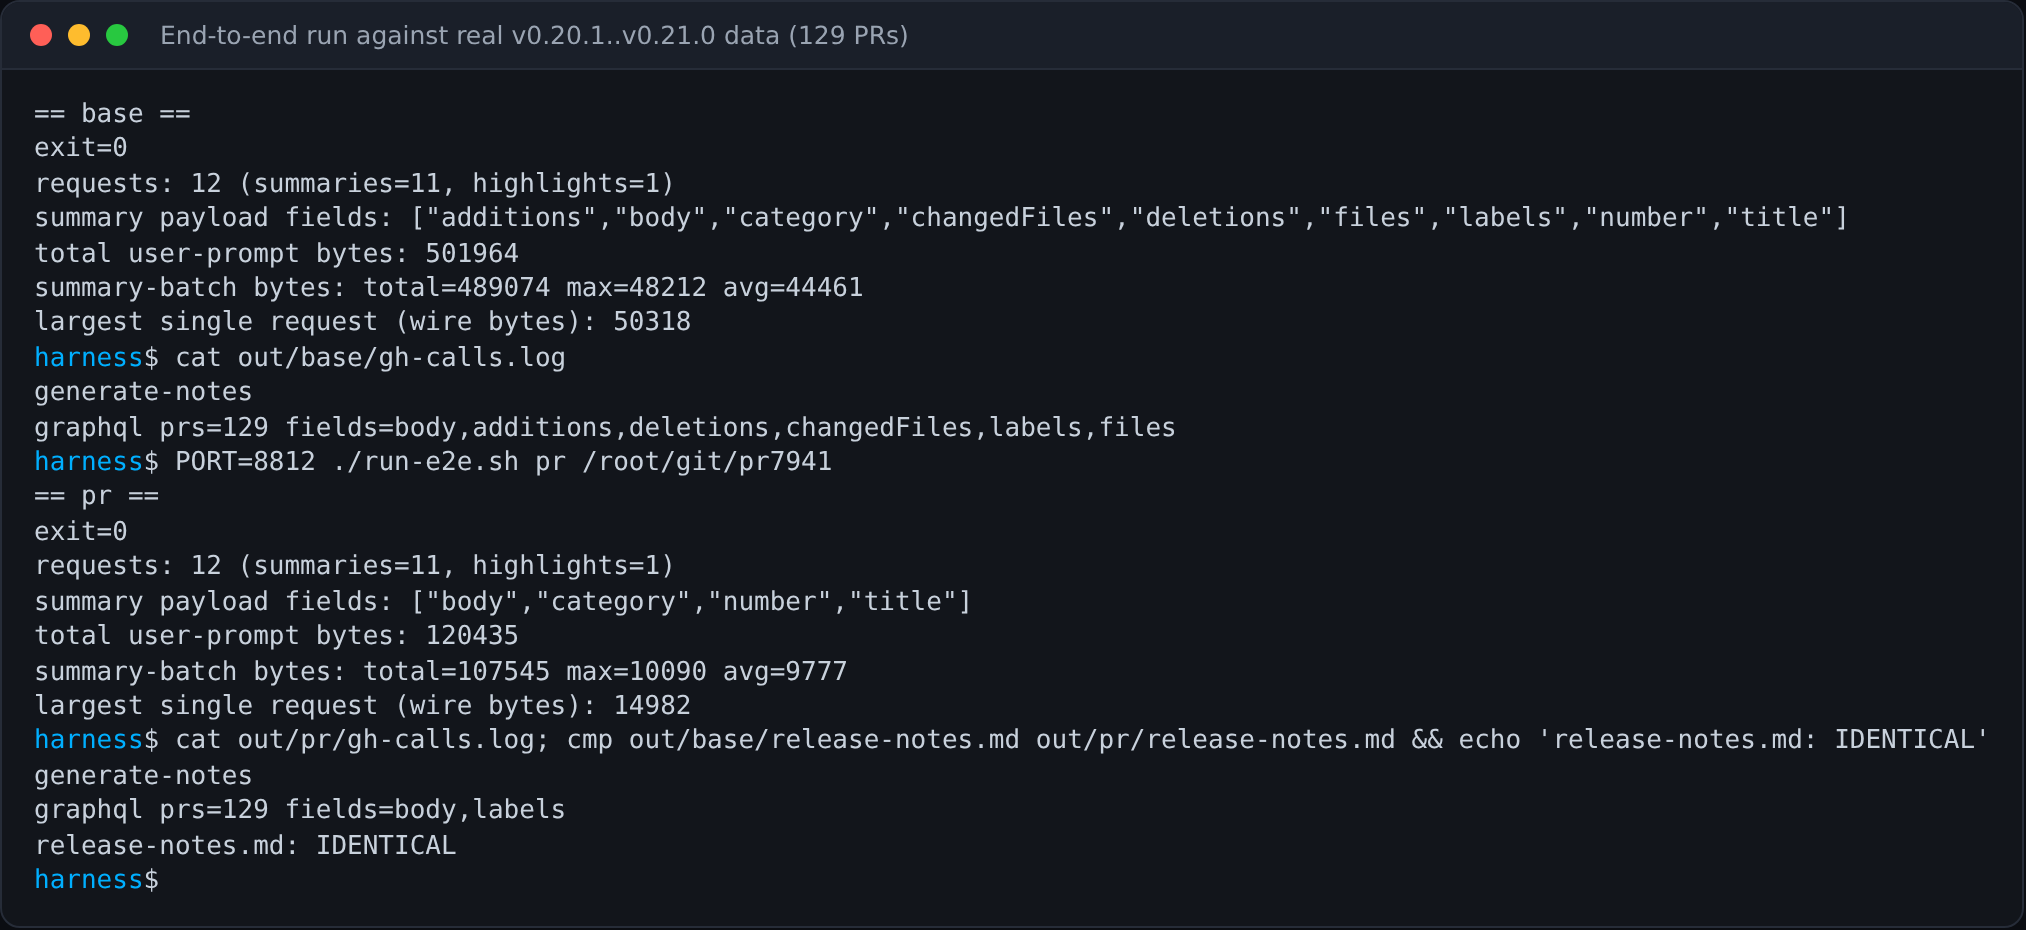Click the 'release-notes.md: IDENTICAL' output line
2026x930 pixels.
tap(245, 846)
